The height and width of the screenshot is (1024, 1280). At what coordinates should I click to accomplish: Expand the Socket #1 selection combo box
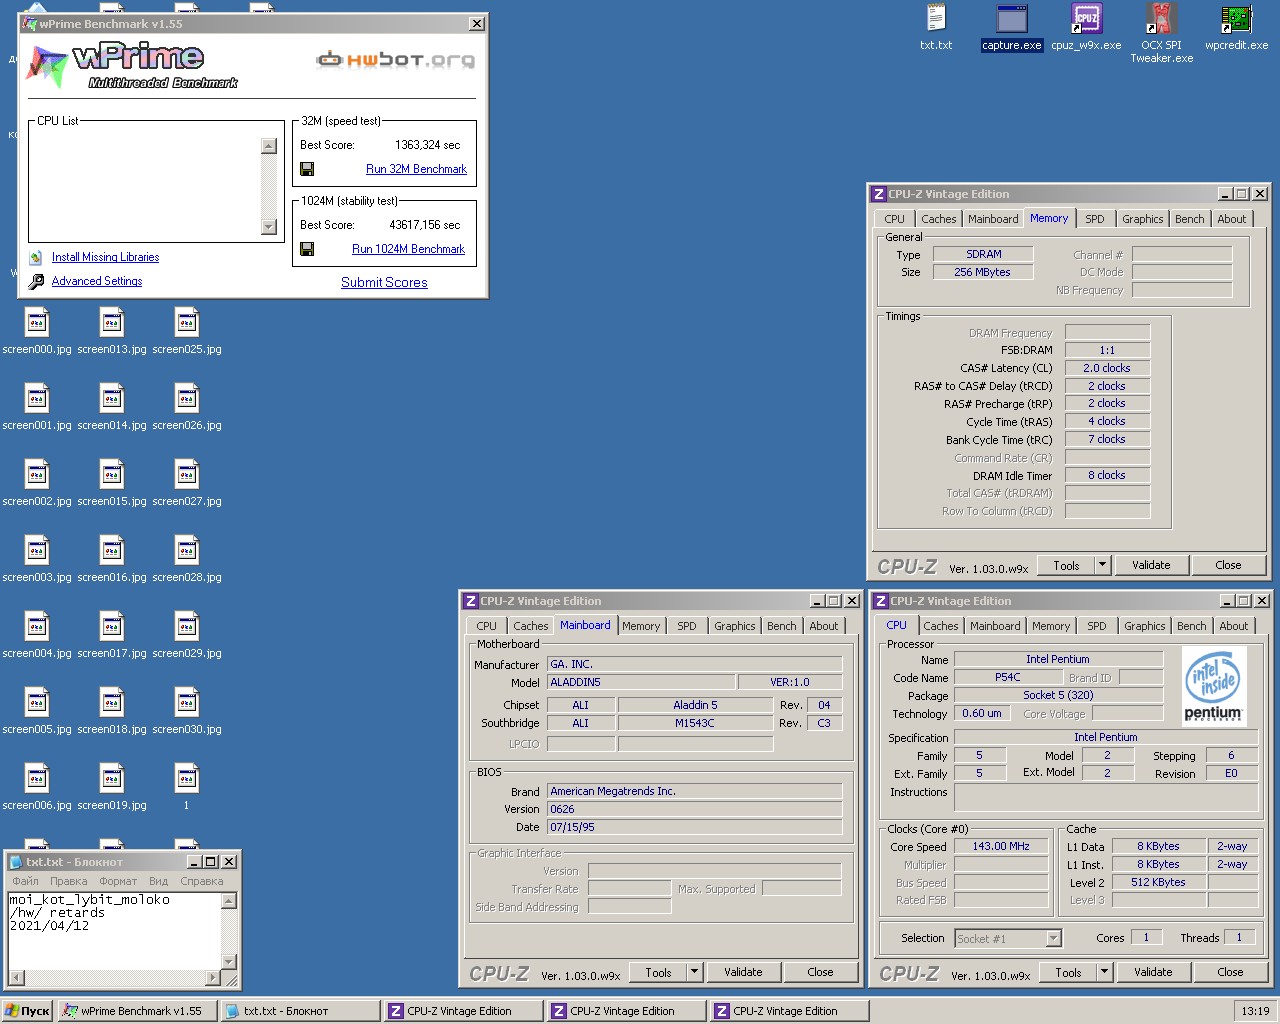[1053, 938]
